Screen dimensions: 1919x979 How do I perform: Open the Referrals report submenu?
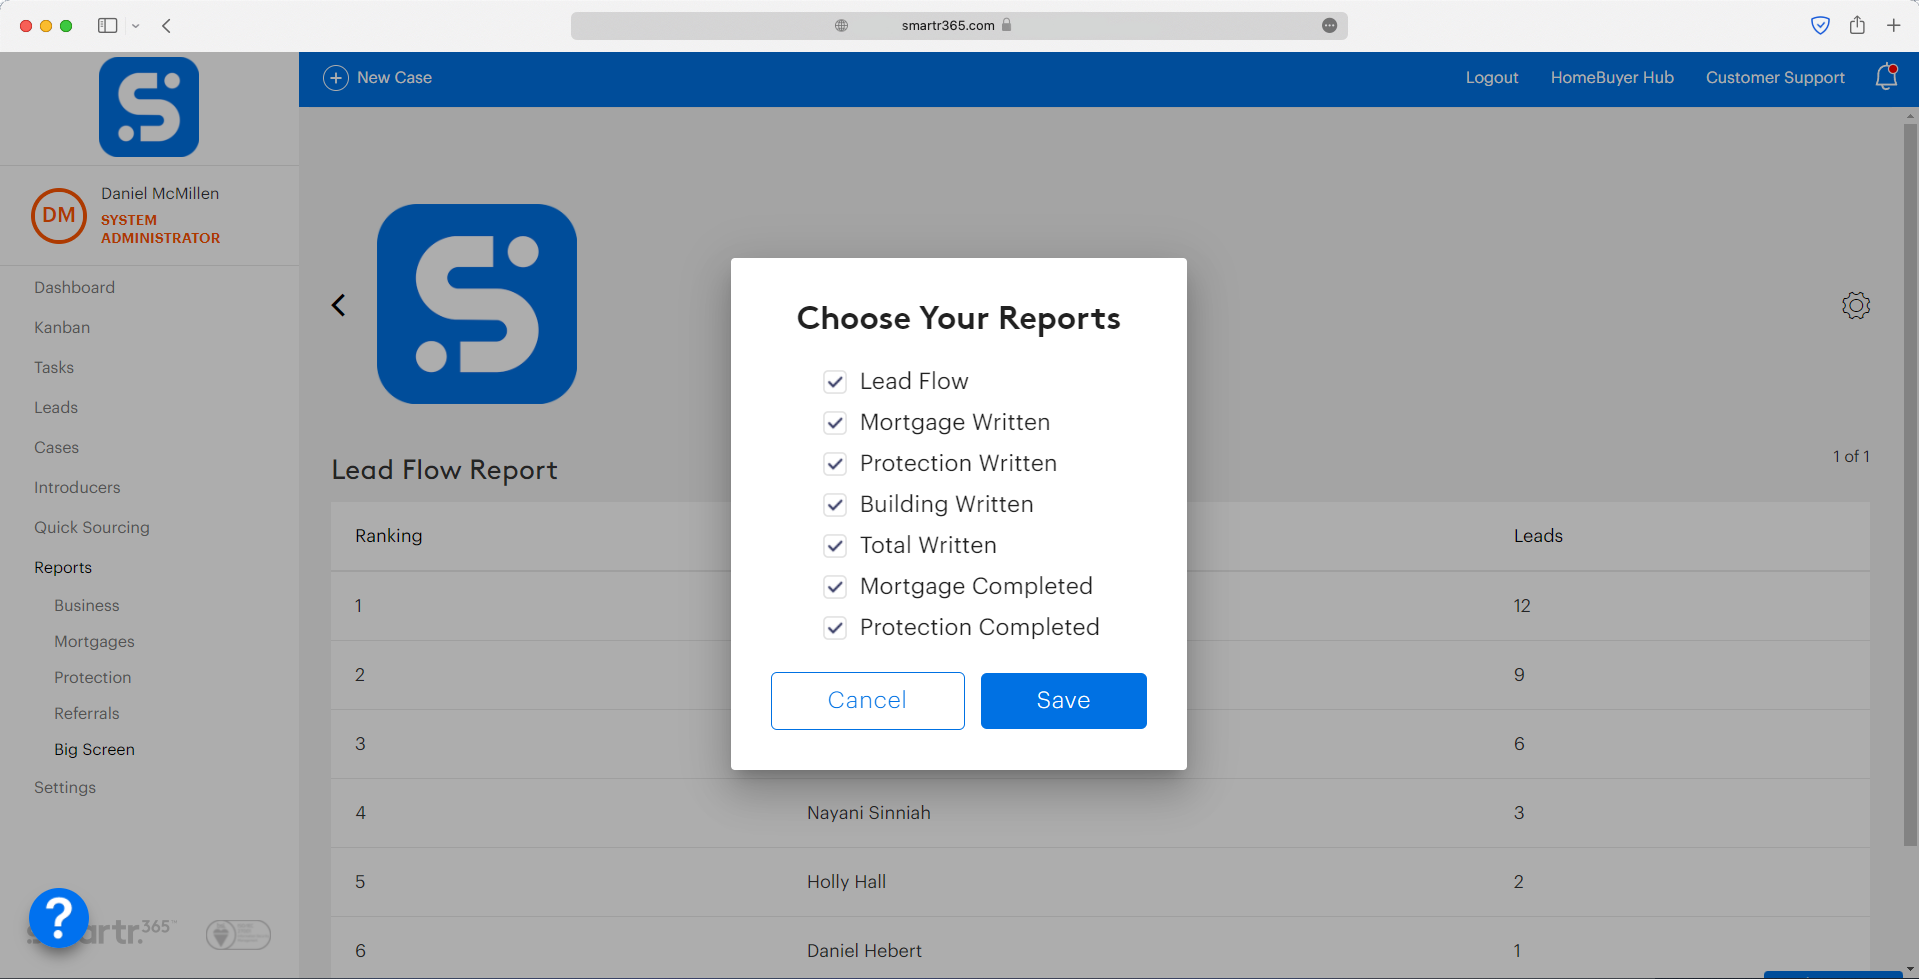(x=87, y=713)
